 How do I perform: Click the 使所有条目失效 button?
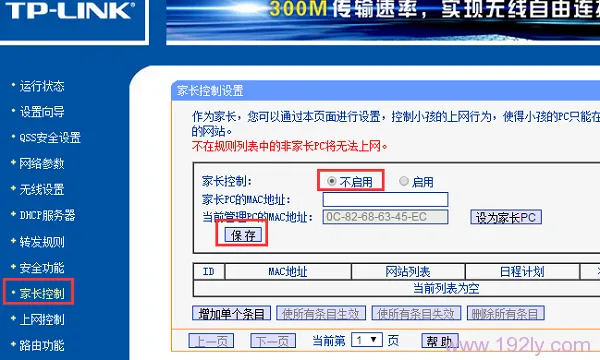[416, 314]
